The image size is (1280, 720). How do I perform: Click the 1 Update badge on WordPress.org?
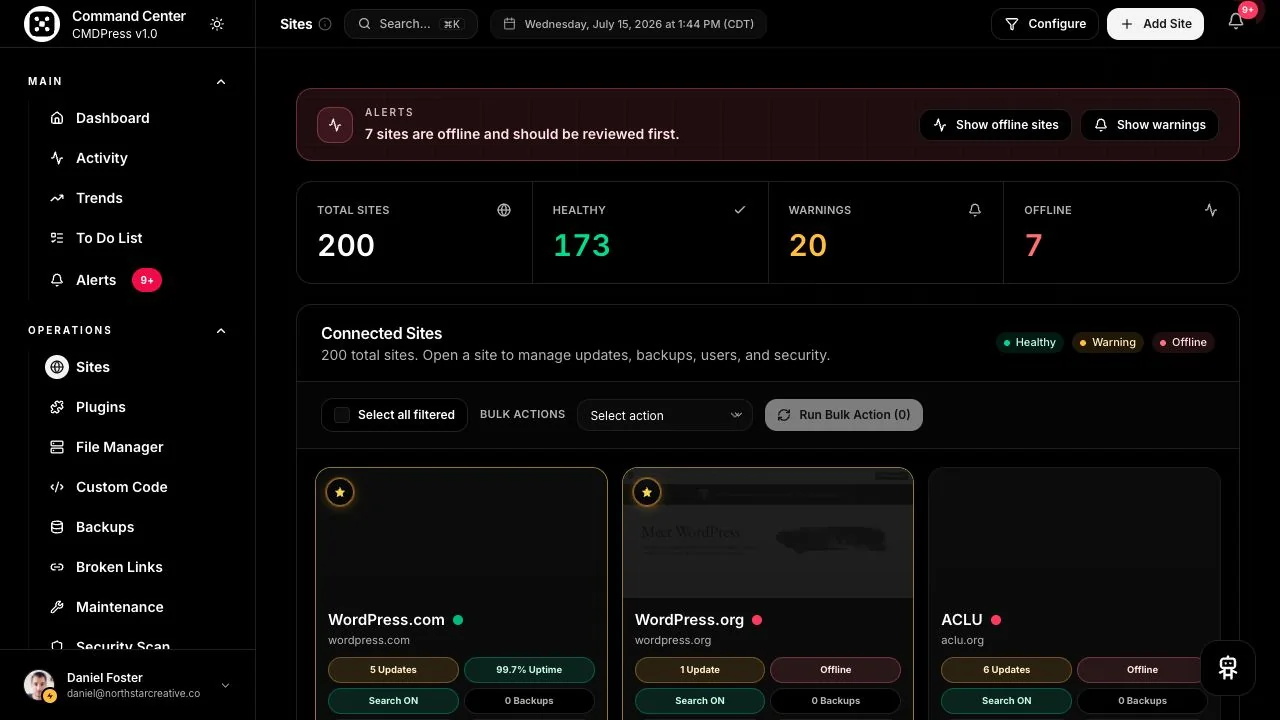700,670
